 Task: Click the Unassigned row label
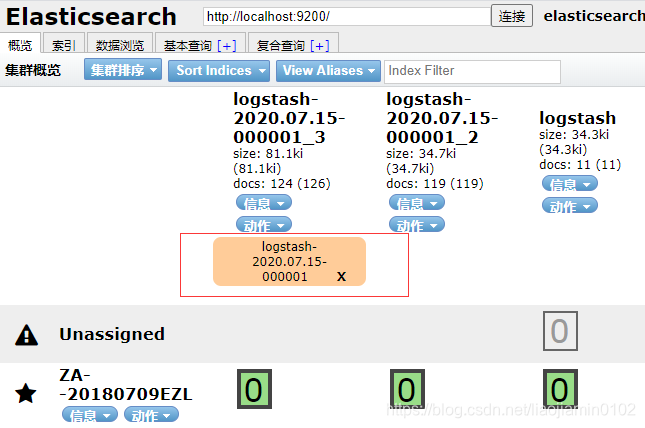[112, 334]
